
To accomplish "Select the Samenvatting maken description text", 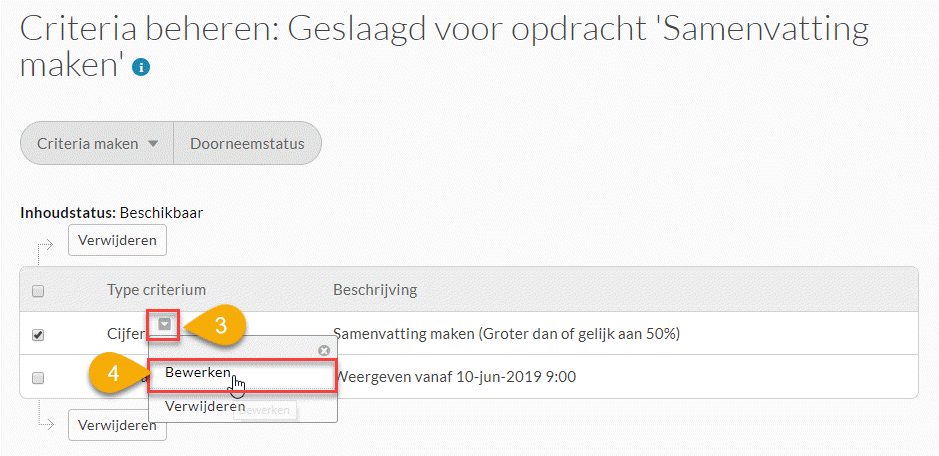I will coord(507,333).
